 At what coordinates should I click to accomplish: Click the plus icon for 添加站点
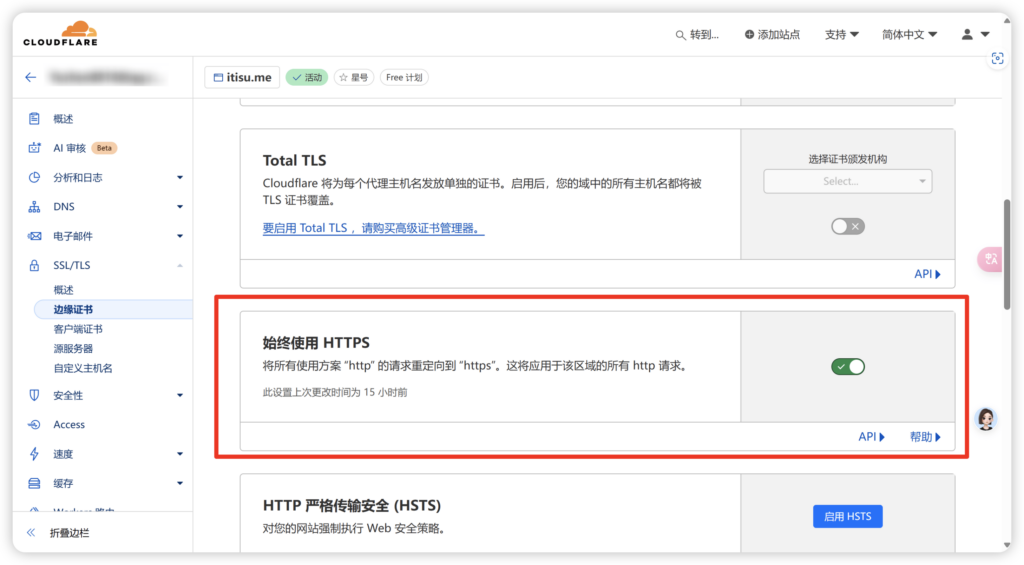[x=749, y=34]
